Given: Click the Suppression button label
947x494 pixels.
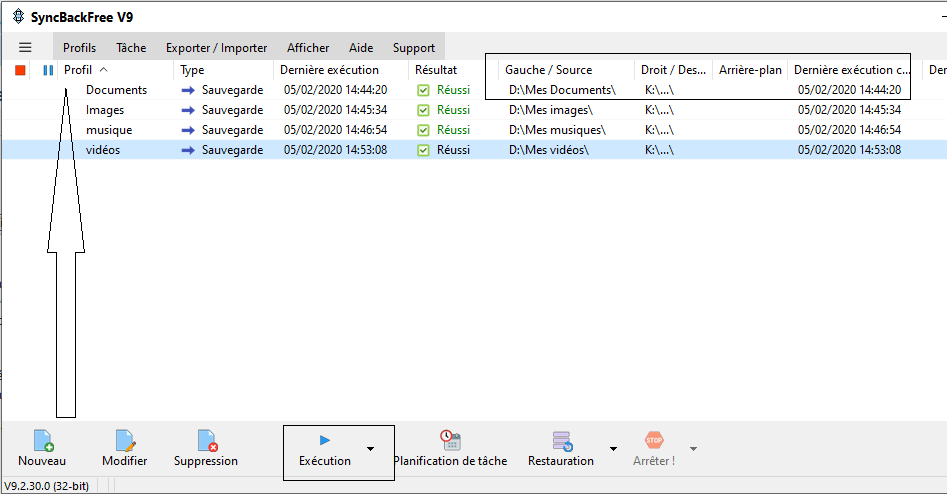Looking at the screenshot, I should tap(206, 461).
